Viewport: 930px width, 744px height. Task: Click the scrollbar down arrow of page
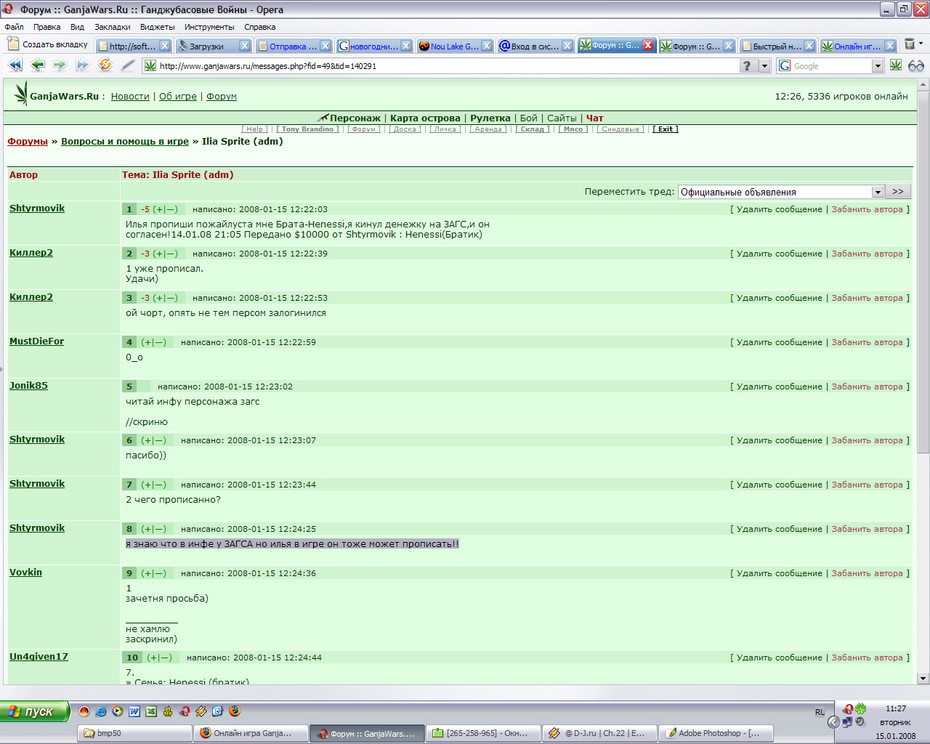(922, 678)
